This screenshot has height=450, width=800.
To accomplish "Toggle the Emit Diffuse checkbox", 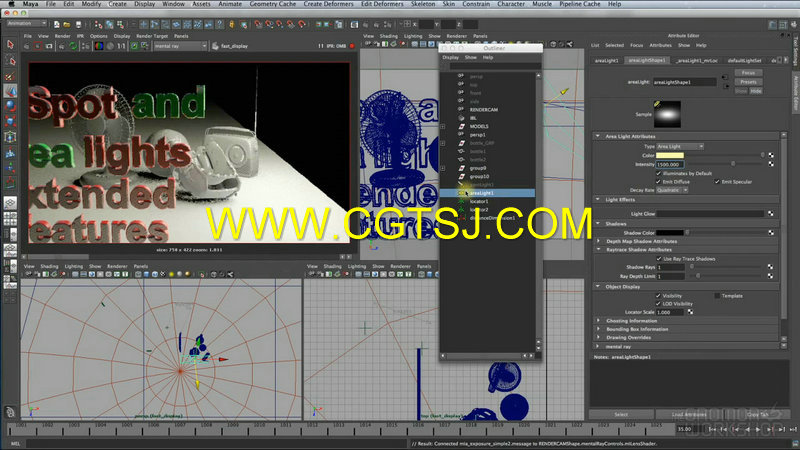I will pyautogui.click(x=658, y=182).
